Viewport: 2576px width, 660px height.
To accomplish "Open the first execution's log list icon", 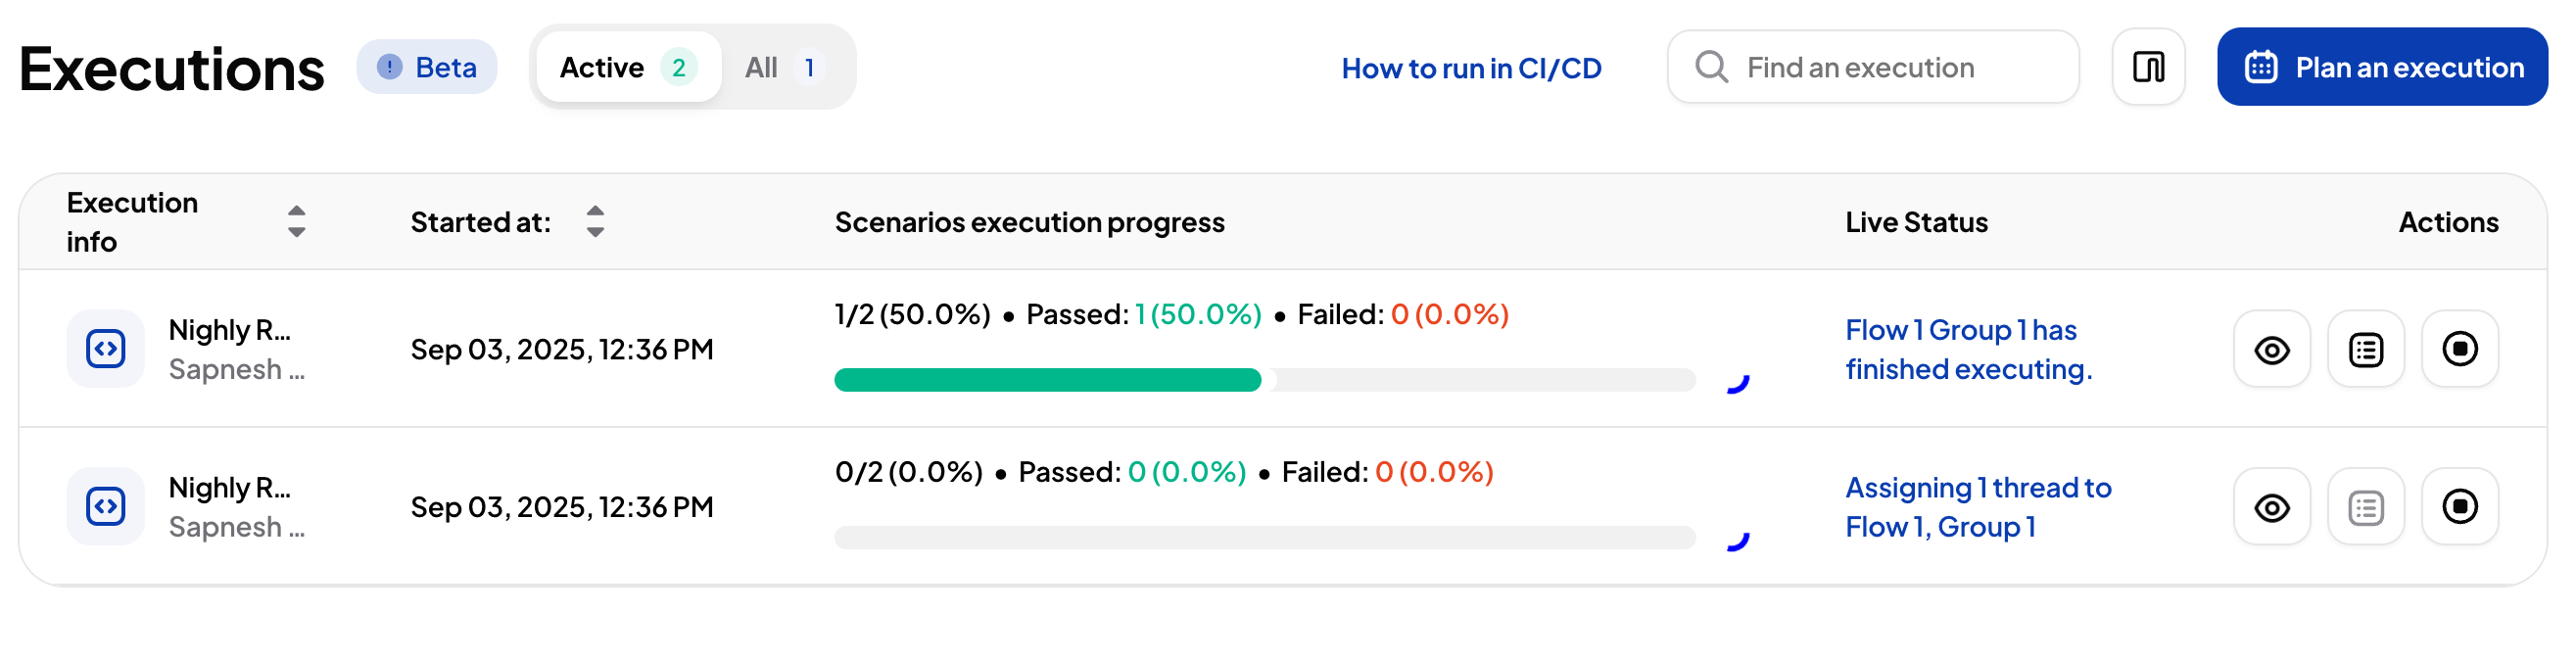I will click(2365, 350).
